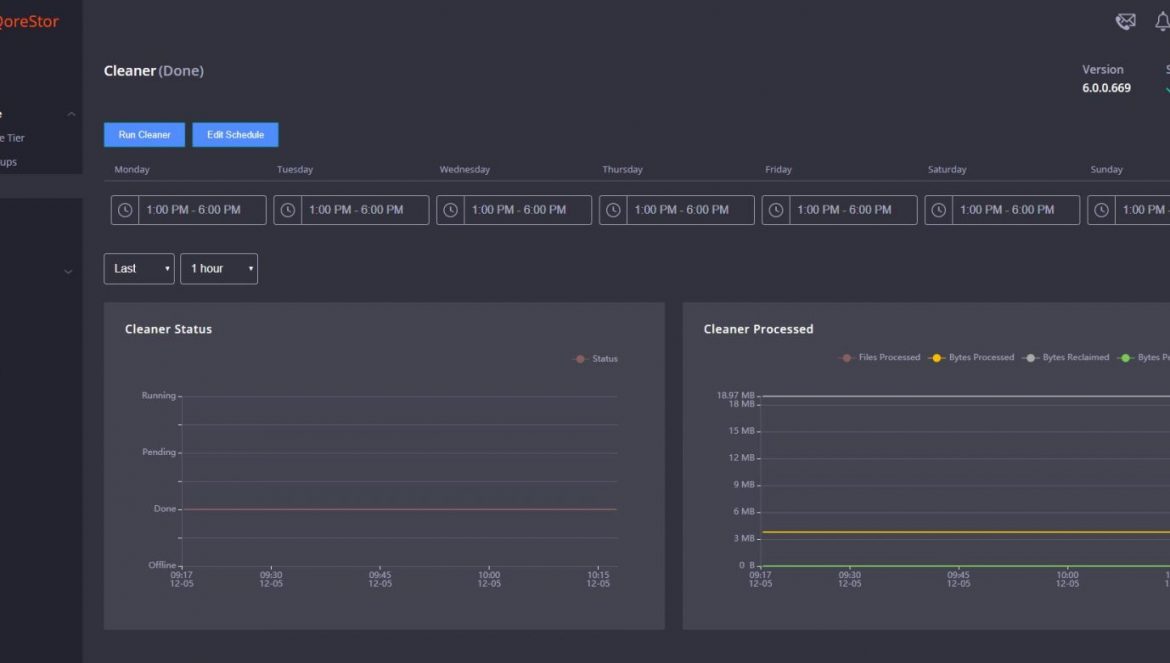
Task: Click the clock icon for Monday schedule
Action: [125, 210]
